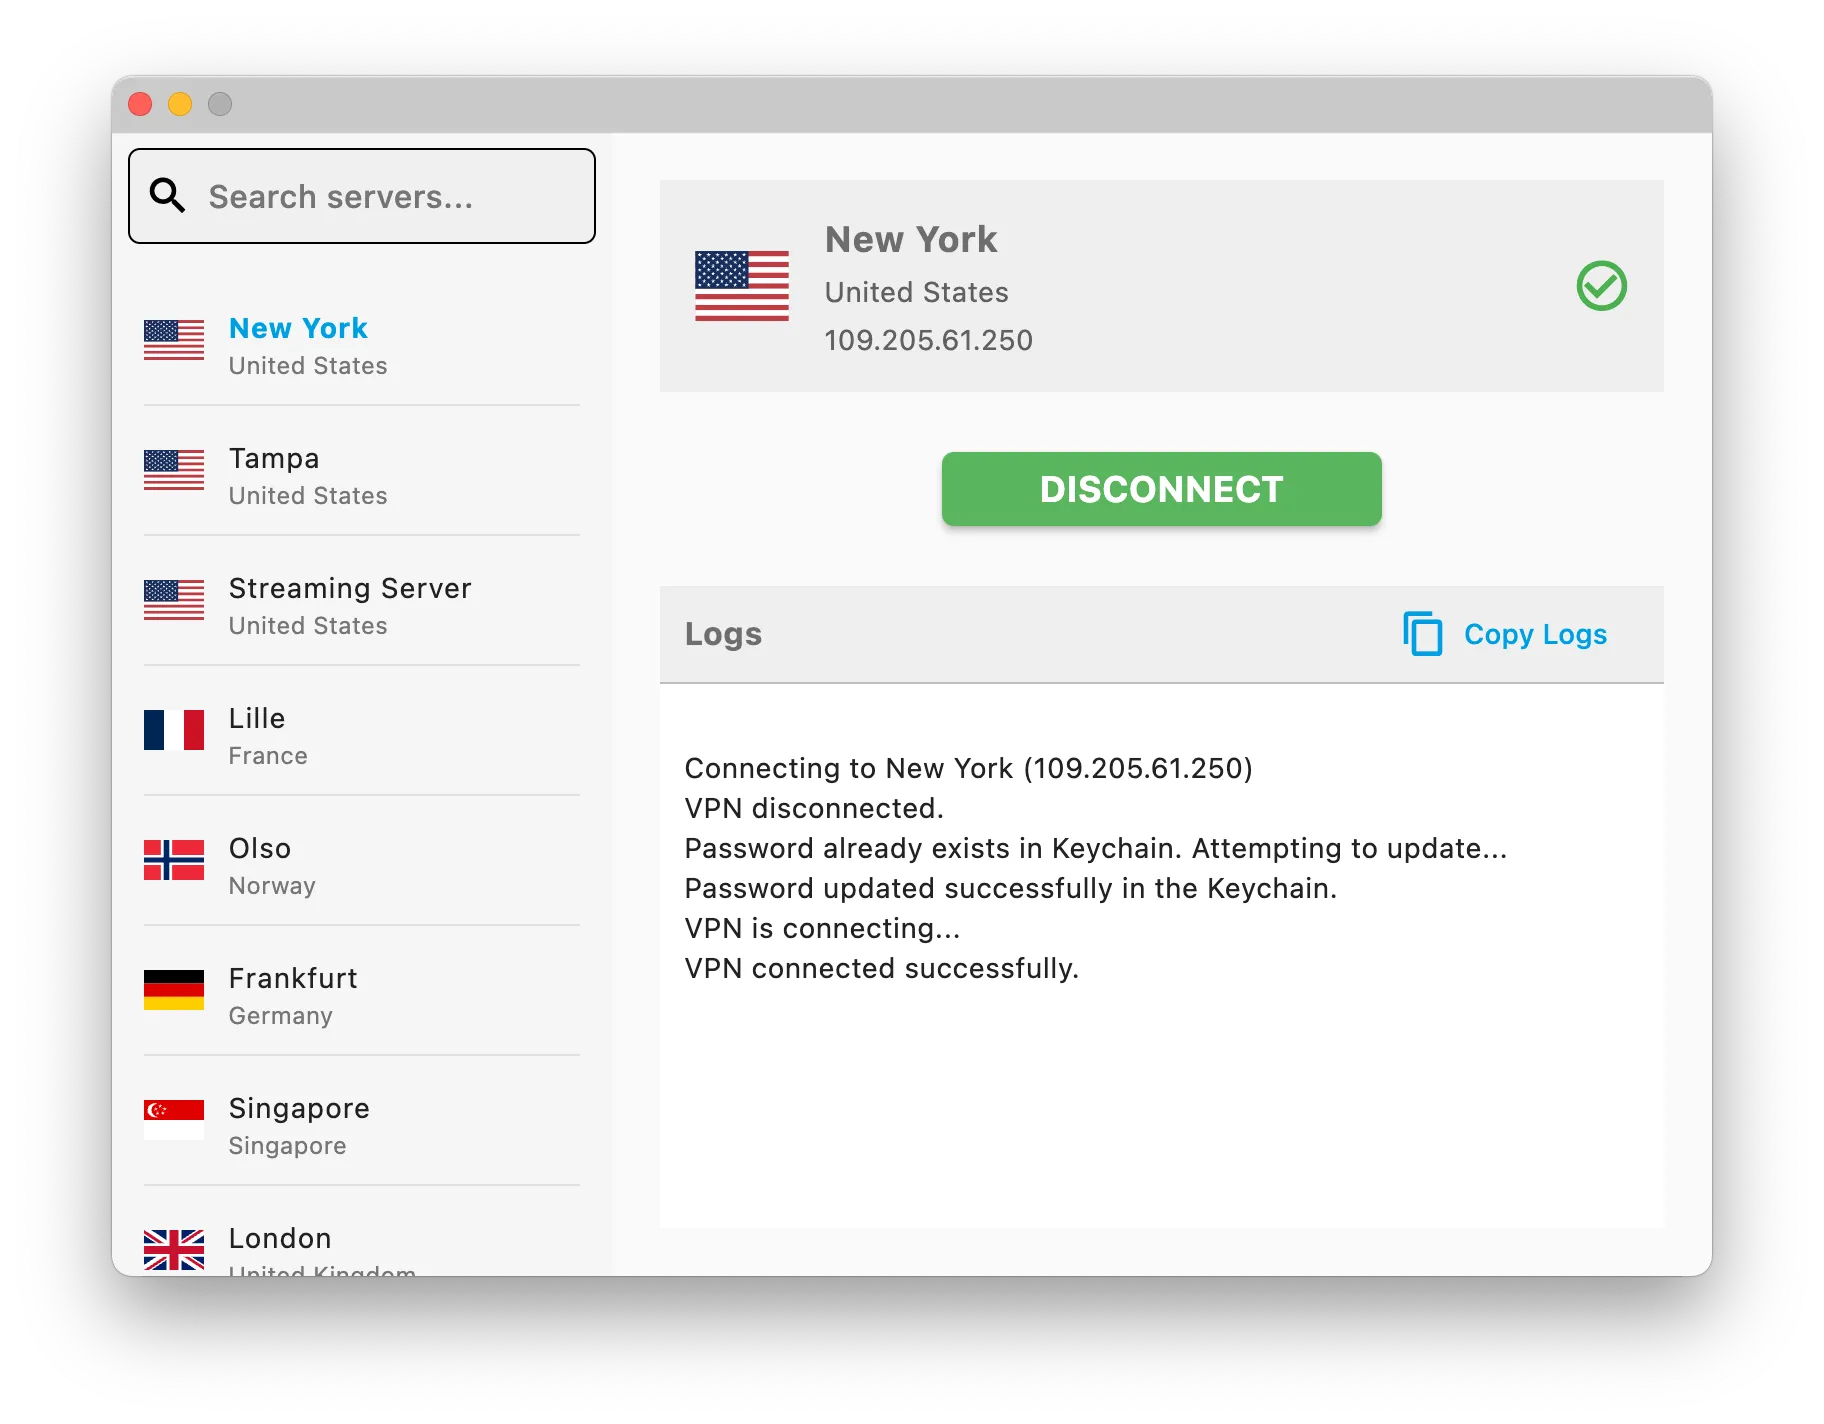The height and width of the screenshot is (1424, 1824).
Task: Click 'United States' under Streaming Server
Action: pyautogui.click(x=308, y=626)
